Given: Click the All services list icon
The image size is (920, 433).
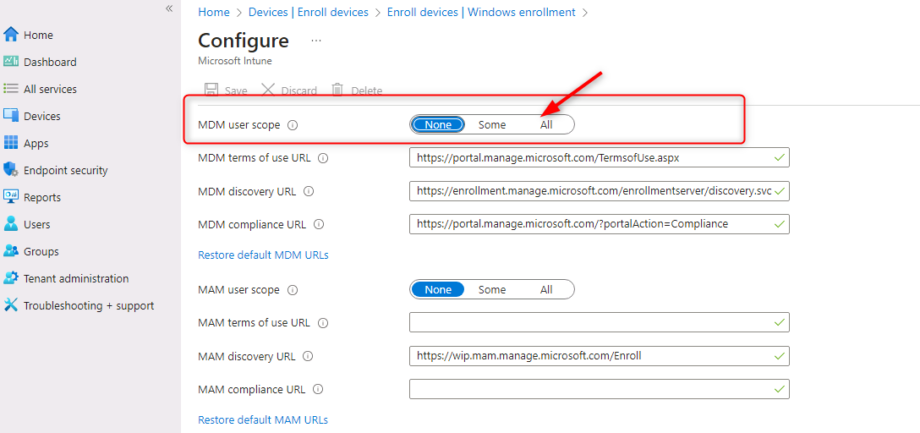Looking at the screenshot, I should click(x=11, y=89).
